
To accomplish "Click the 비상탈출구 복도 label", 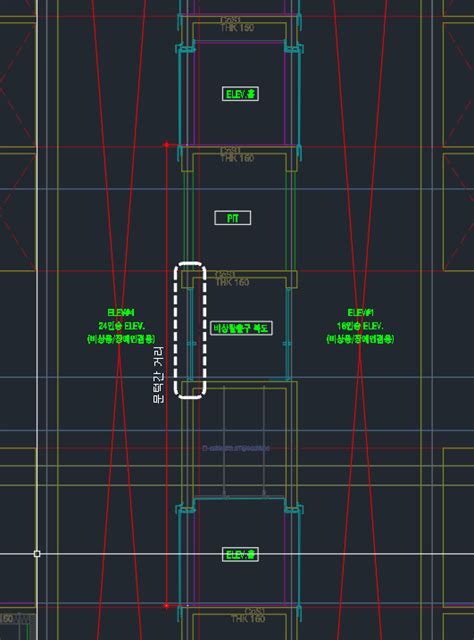I will tap(241, 328).
